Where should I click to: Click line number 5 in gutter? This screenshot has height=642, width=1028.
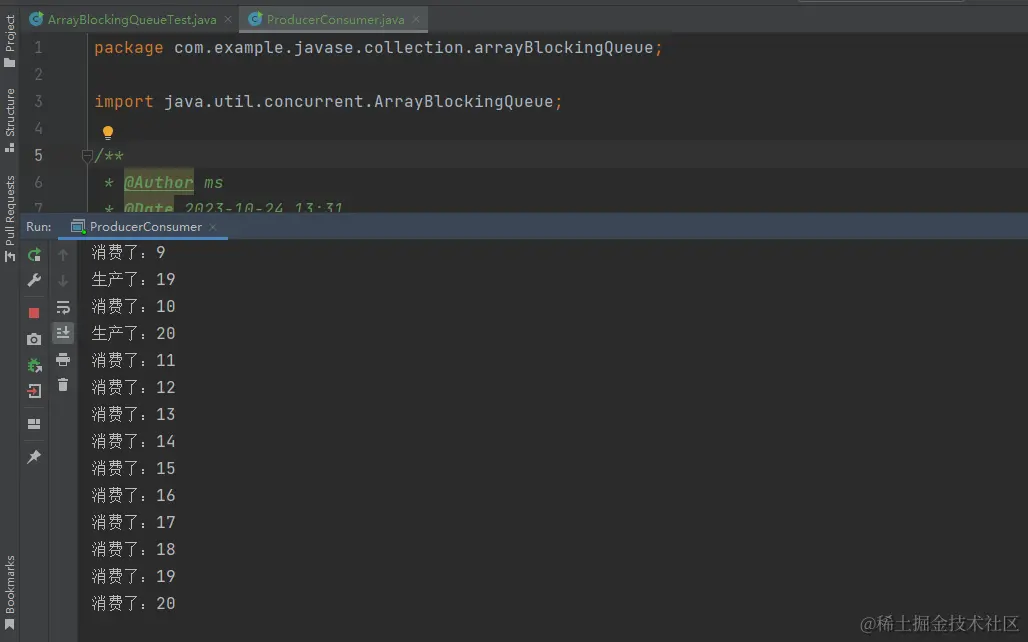38,155
